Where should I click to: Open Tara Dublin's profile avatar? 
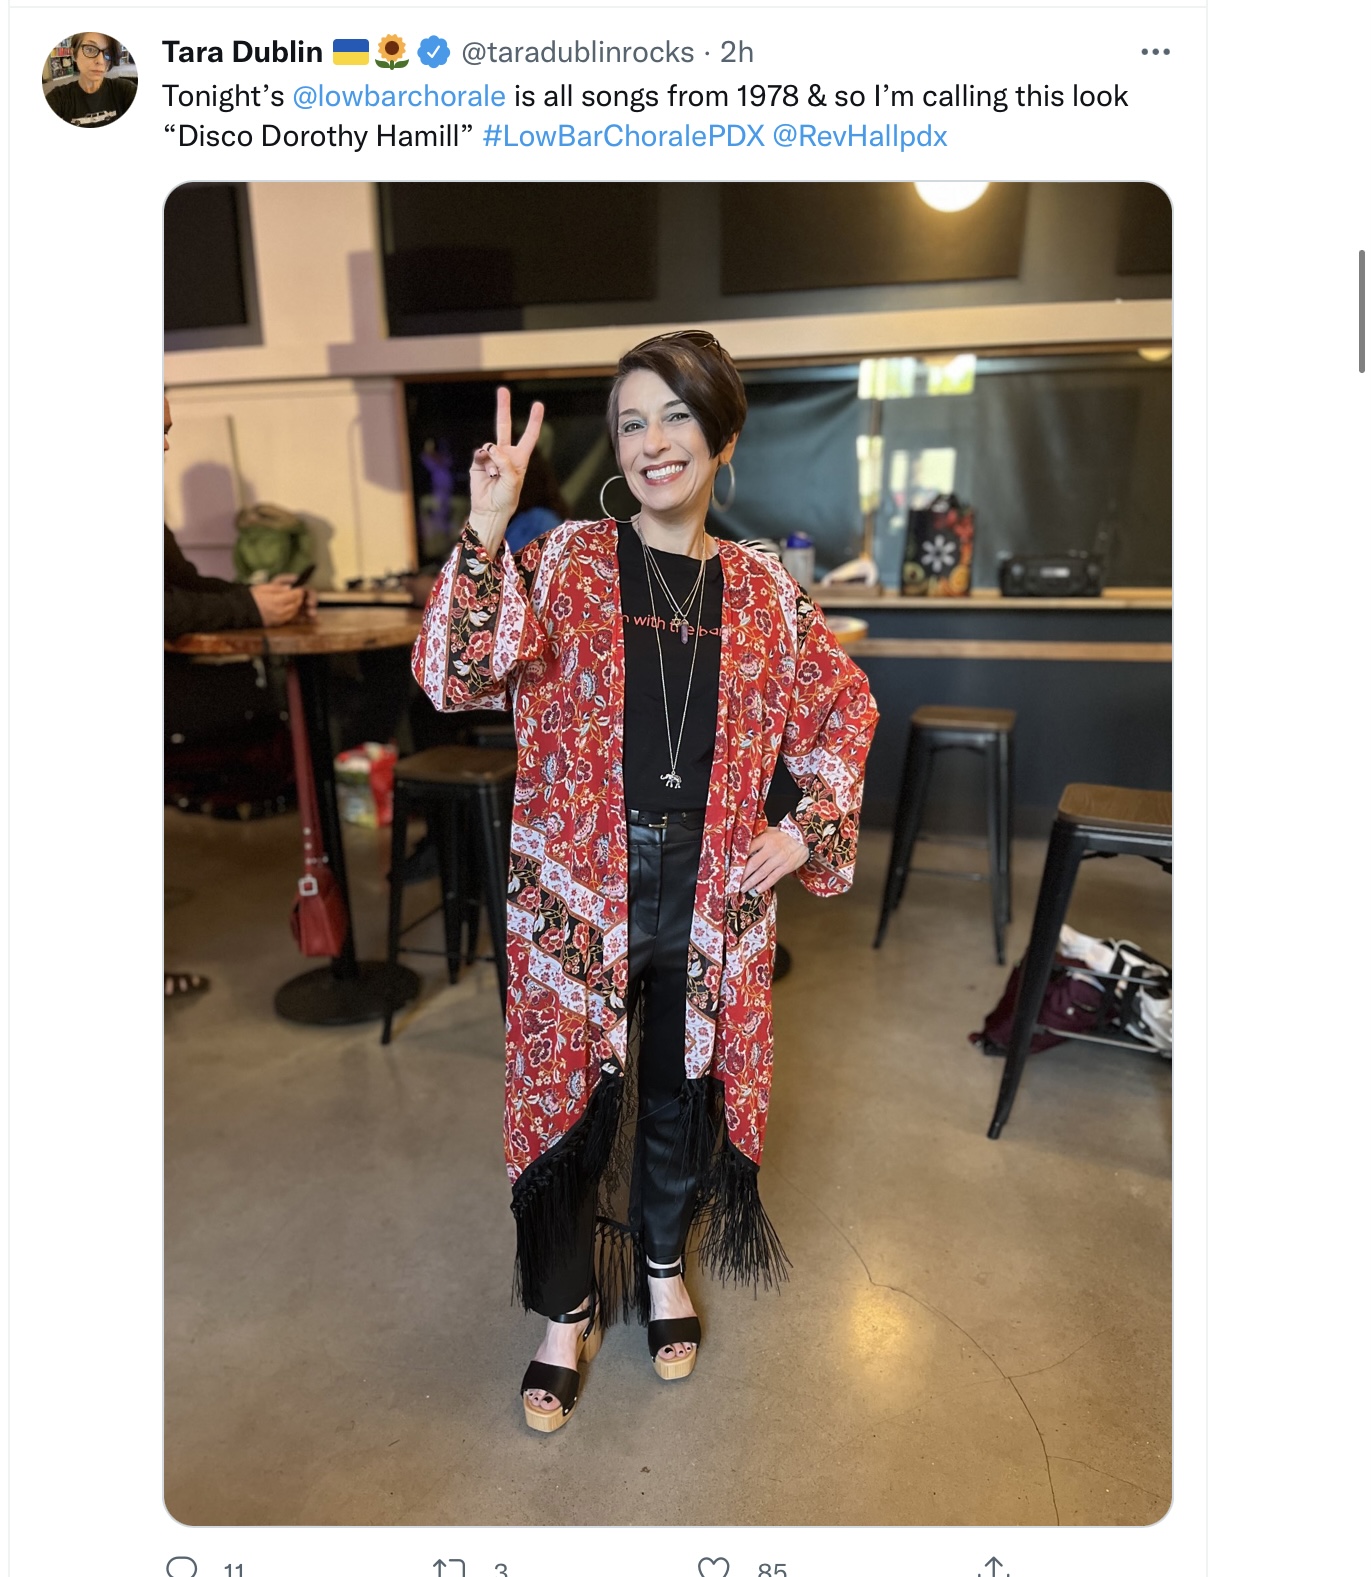tap(90, 79)
